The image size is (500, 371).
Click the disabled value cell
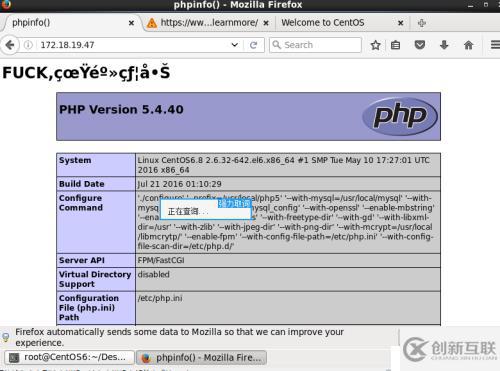[154, 274]
